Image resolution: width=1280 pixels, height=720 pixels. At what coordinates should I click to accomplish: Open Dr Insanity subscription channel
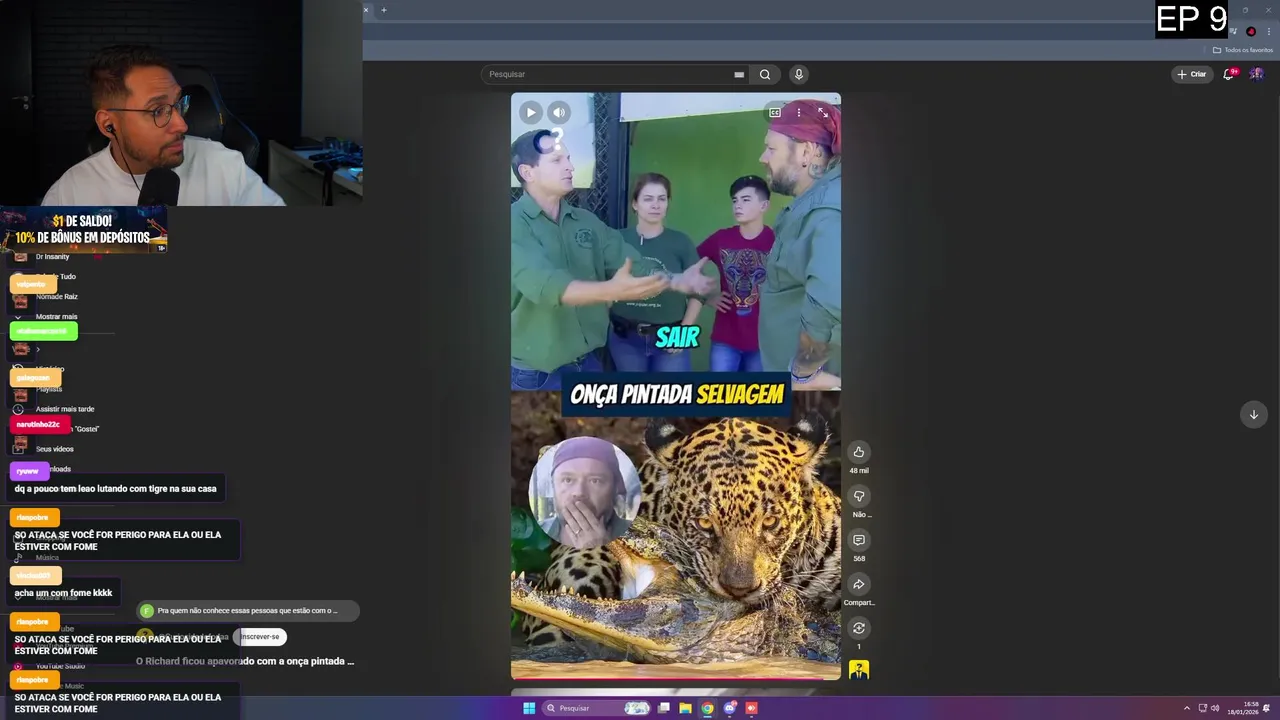52,257
